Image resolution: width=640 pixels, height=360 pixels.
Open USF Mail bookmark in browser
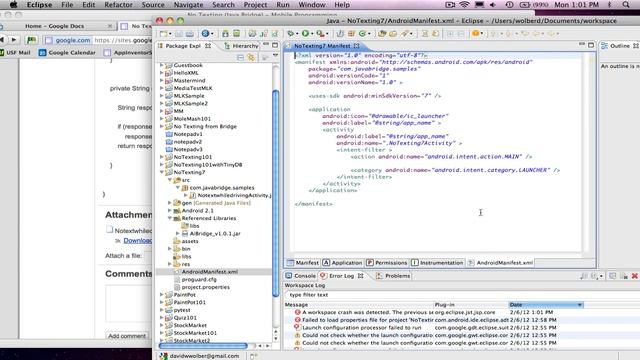tap(15, 53)
